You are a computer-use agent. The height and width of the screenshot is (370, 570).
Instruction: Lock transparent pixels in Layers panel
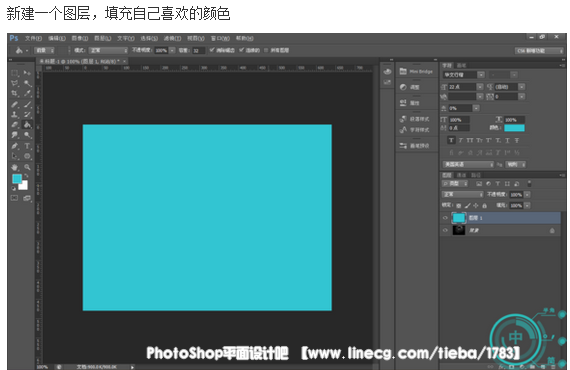tap(459, 205)
